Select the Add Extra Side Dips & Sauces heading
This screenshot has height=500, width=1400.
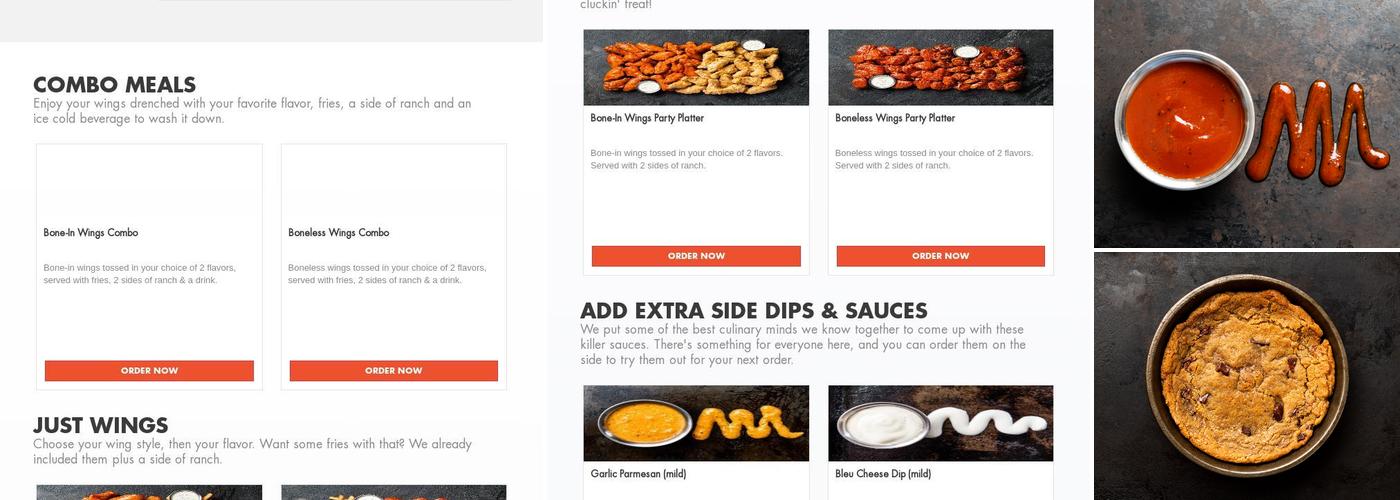tap(754, 311)
